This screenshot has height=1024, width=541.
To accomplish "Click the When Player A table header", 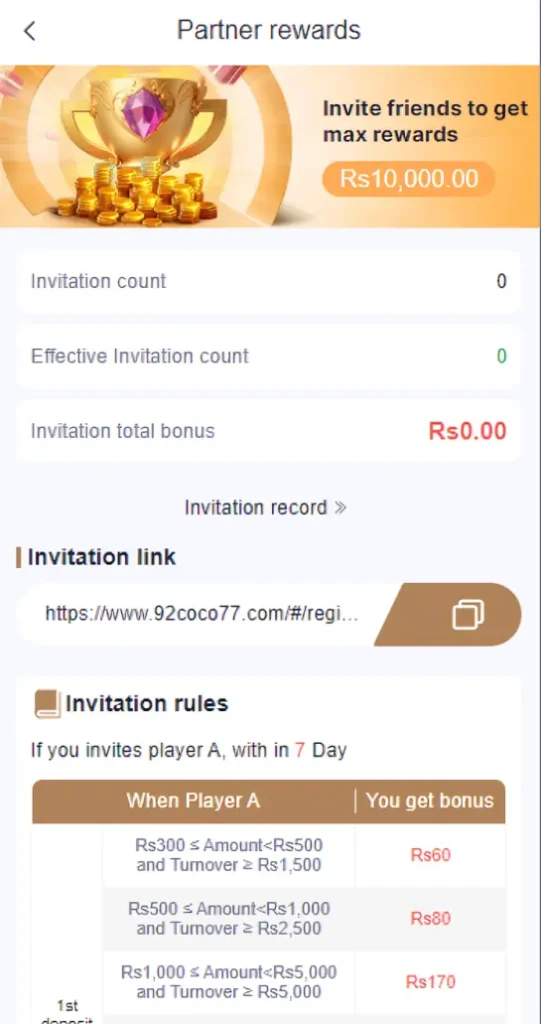I will point(193,801).
